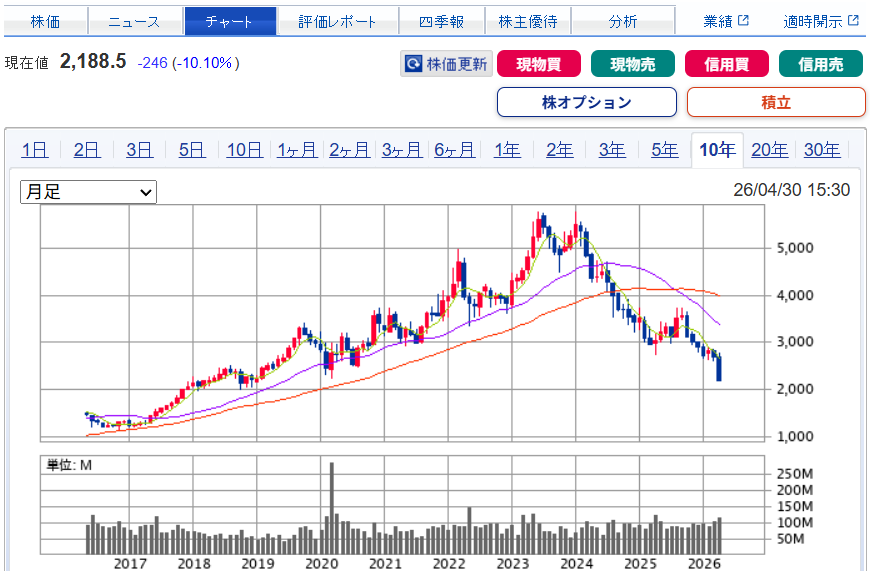The image size is (870, 571).
Task: Click the 信用売 button
Action: point(821,64)
